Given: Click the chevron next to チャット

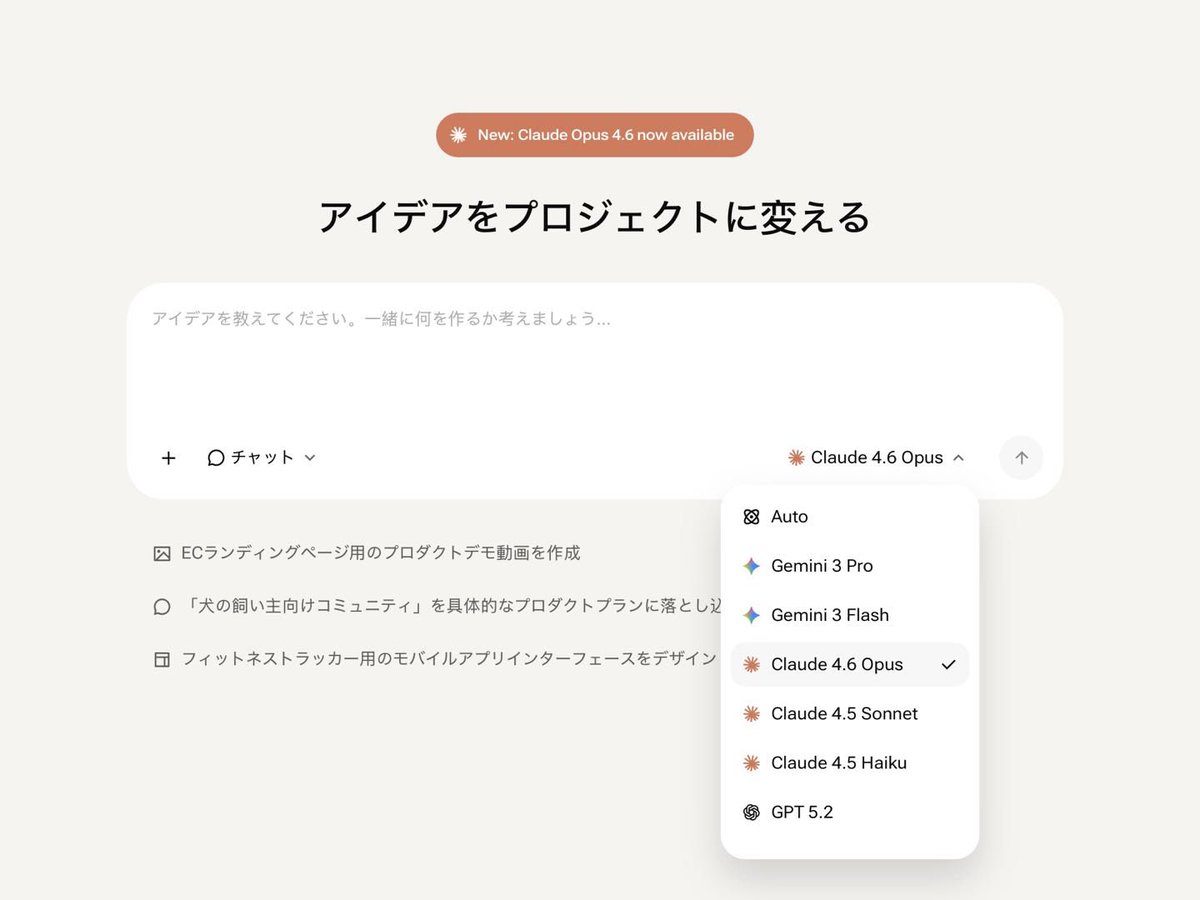Looking at the screenshot, I should 309,457.
